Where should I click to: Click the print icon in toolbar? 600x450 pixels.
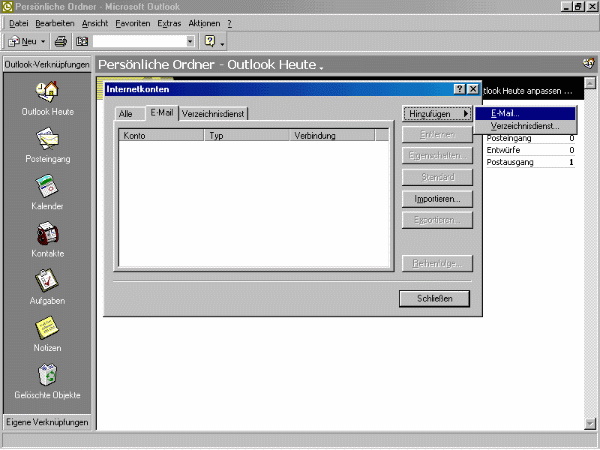[60, 41]
